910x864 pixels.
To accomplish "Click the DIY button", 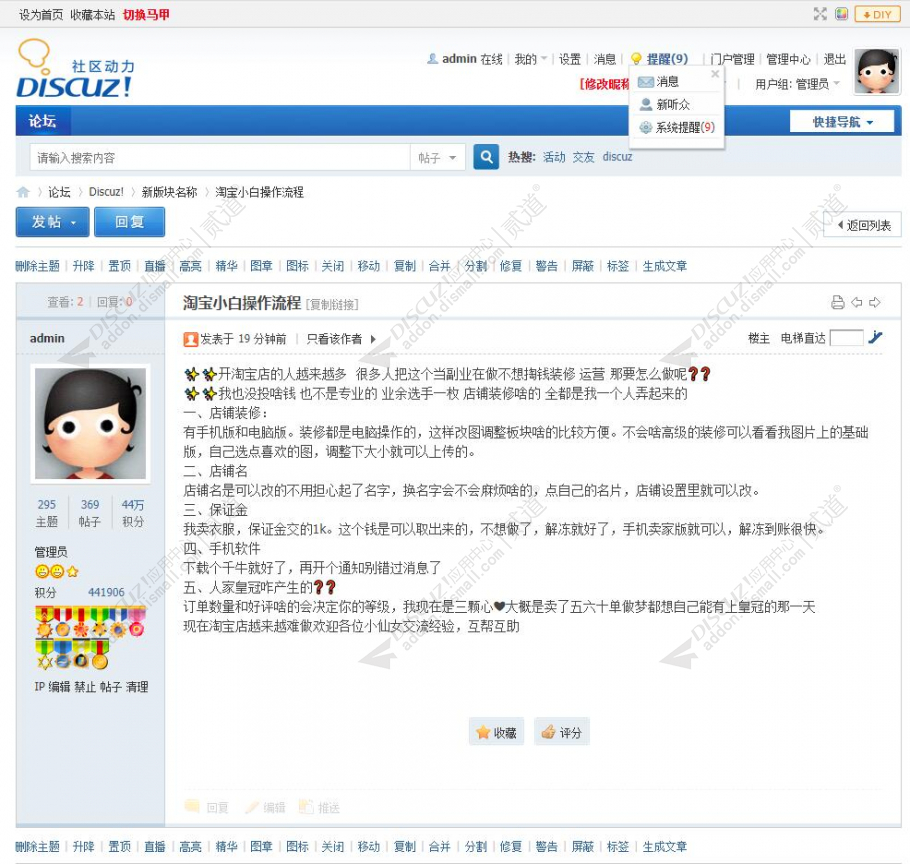I will [877, 14].
